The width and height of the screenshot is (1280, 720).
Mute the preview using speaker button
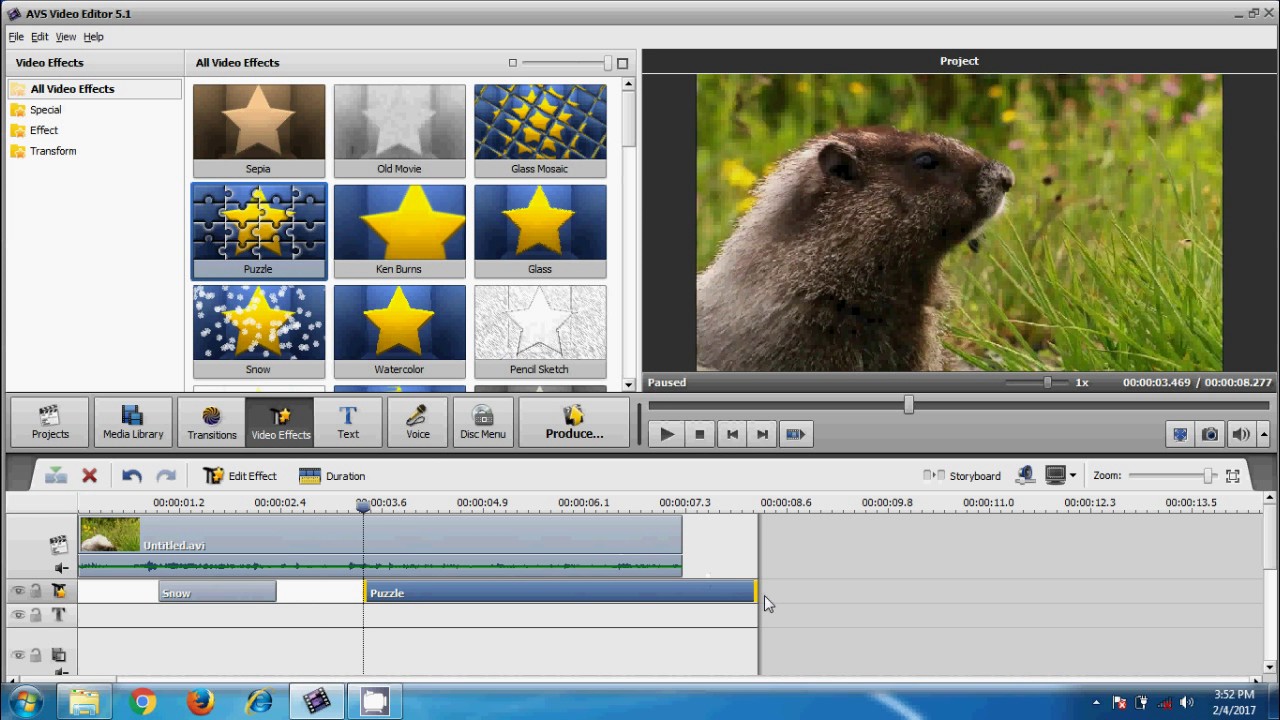point(1240,434)
